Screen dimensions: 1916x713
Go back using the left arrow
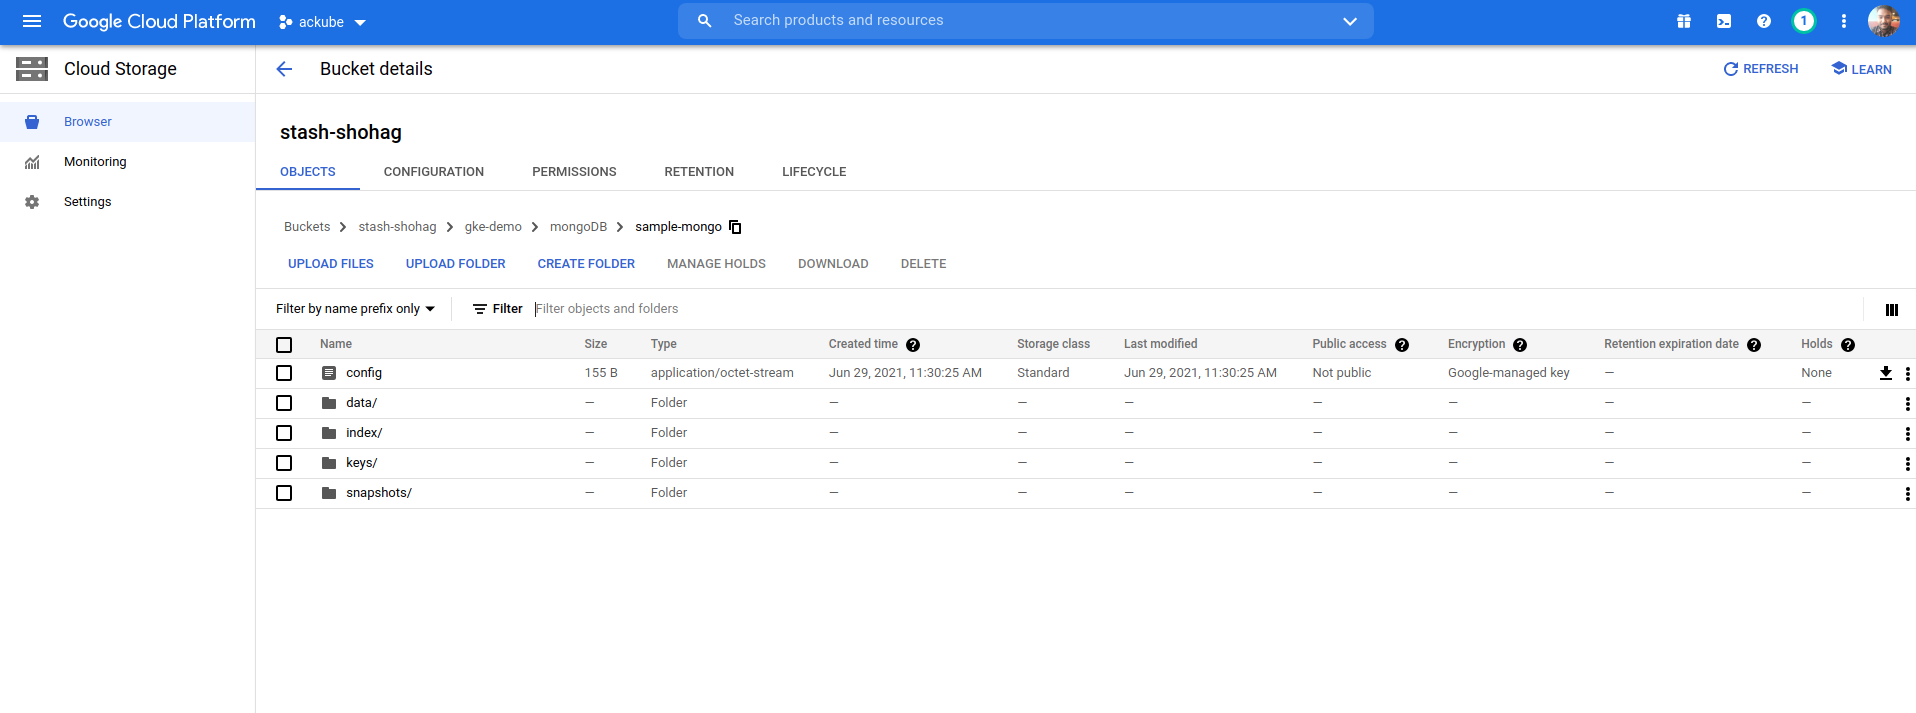point(284,69)
